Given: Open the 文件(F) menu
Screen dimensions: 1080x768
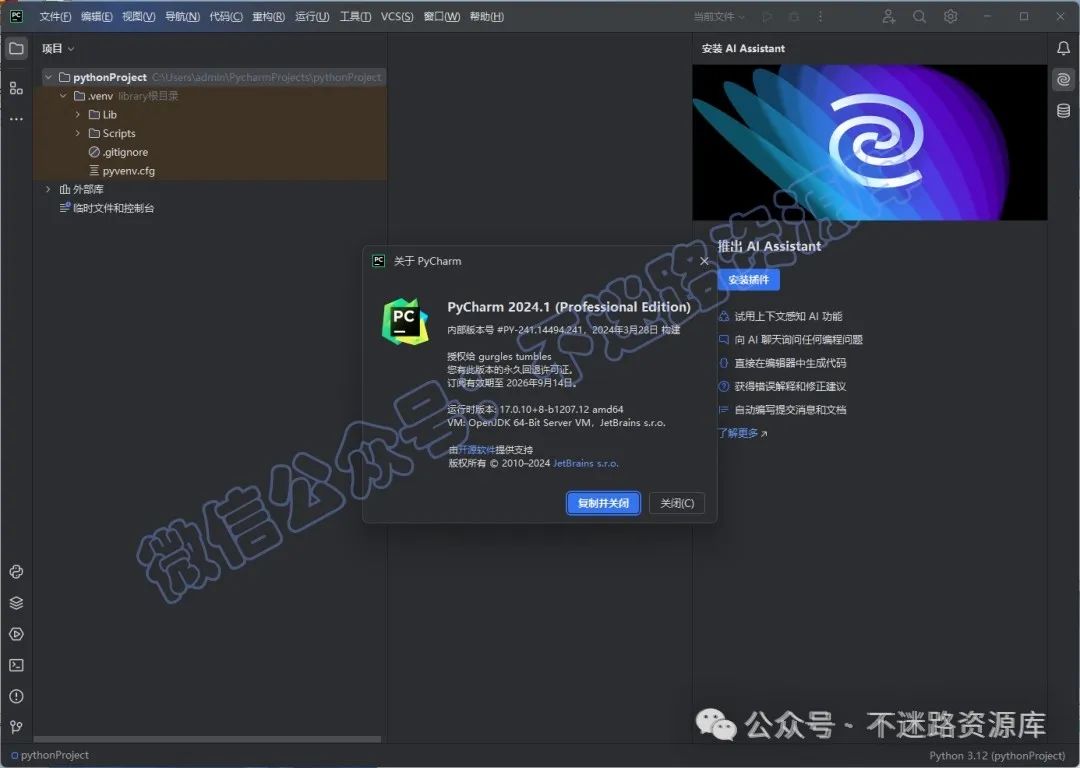Looking at the screenshot, I should 55,17.
